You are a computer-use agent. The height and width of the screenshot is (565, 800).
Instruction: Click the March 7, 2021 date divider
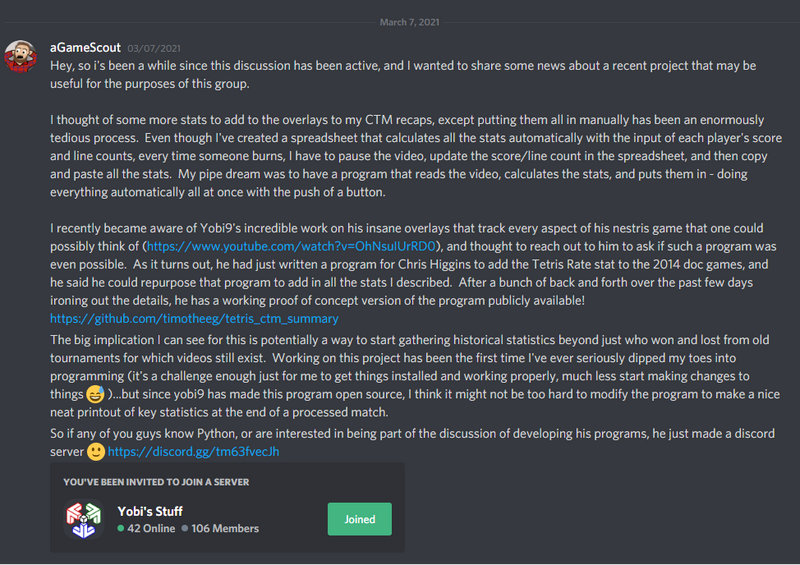(409, 22)
